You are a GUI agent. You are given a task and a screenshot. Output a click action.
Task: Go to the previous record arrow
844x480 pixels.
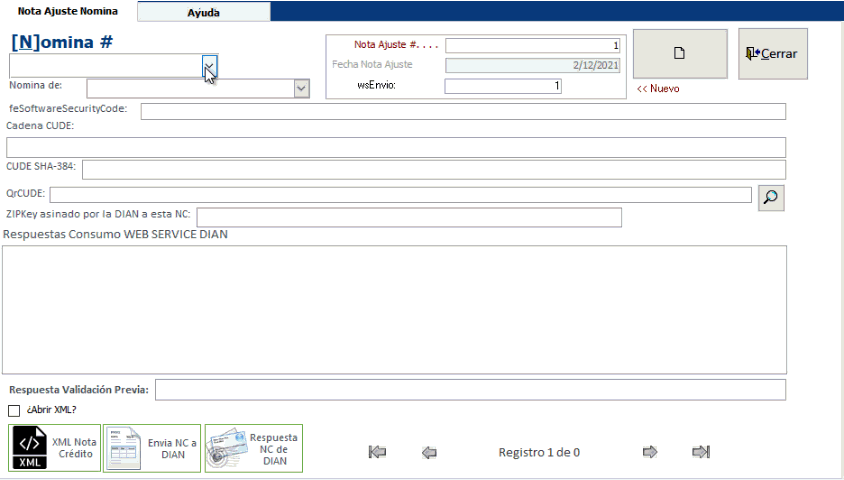tap(429, 452)
